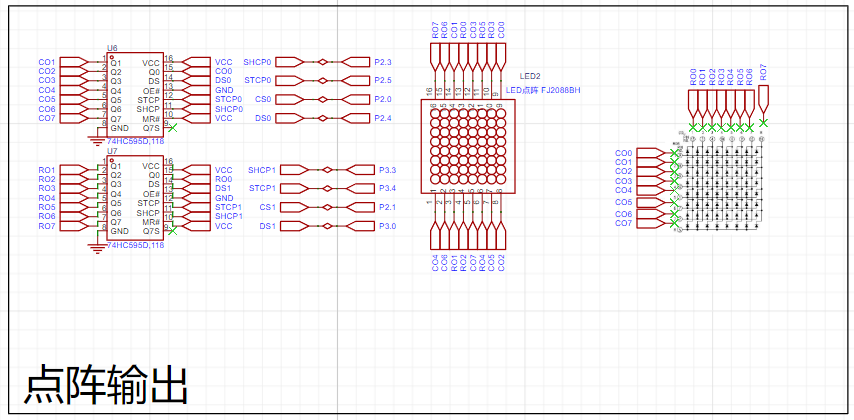
Task: Select the ground symbol below U6
Action: point(97,142)
